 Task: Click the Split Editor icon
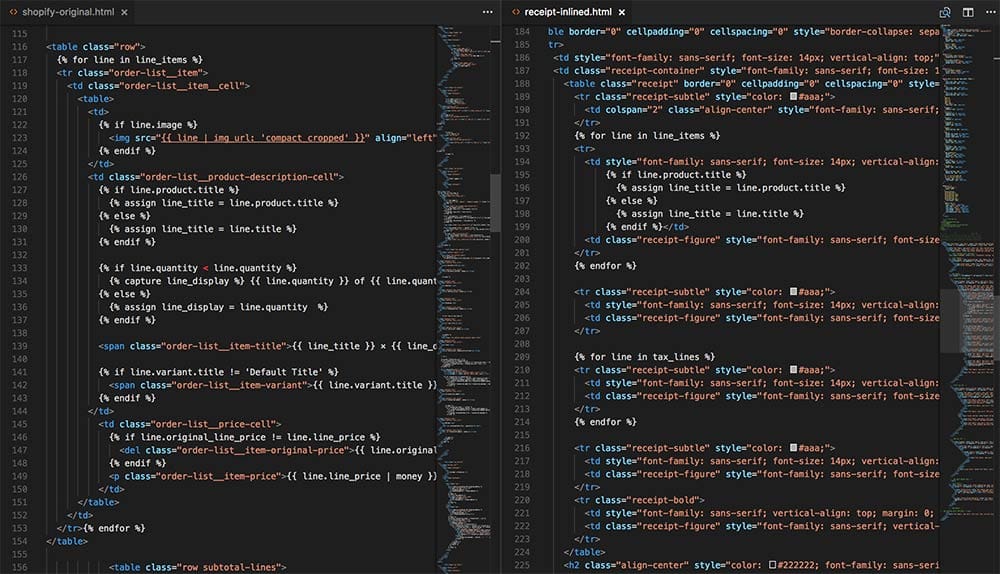(x=968, y=12)
